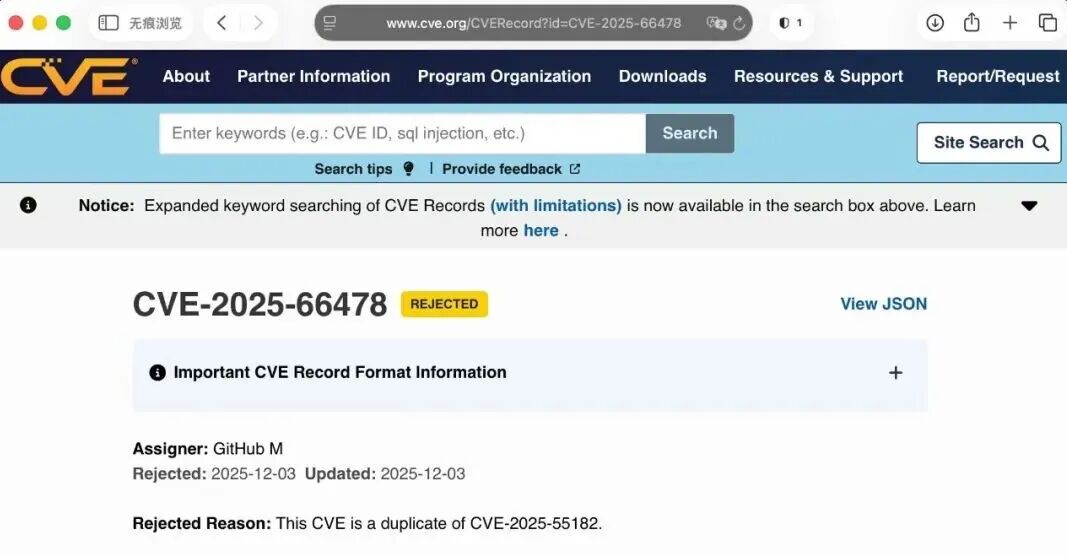This screenshot has height=557, width=1067.
Task: Click the Safari sidebar toggle icon
Action: click(x=109, y=23)
